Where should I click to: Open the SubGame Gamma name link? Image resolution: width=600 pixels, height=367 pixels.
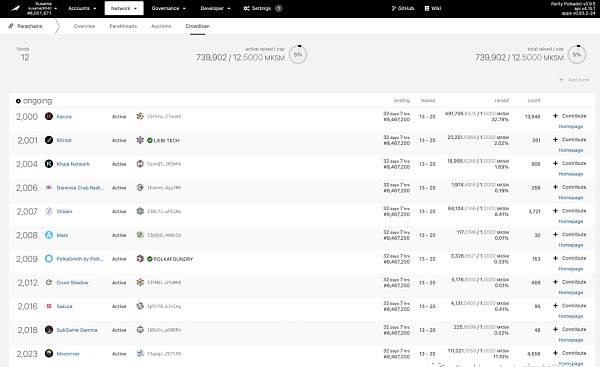pyautogui.click(x=77, y=330)
